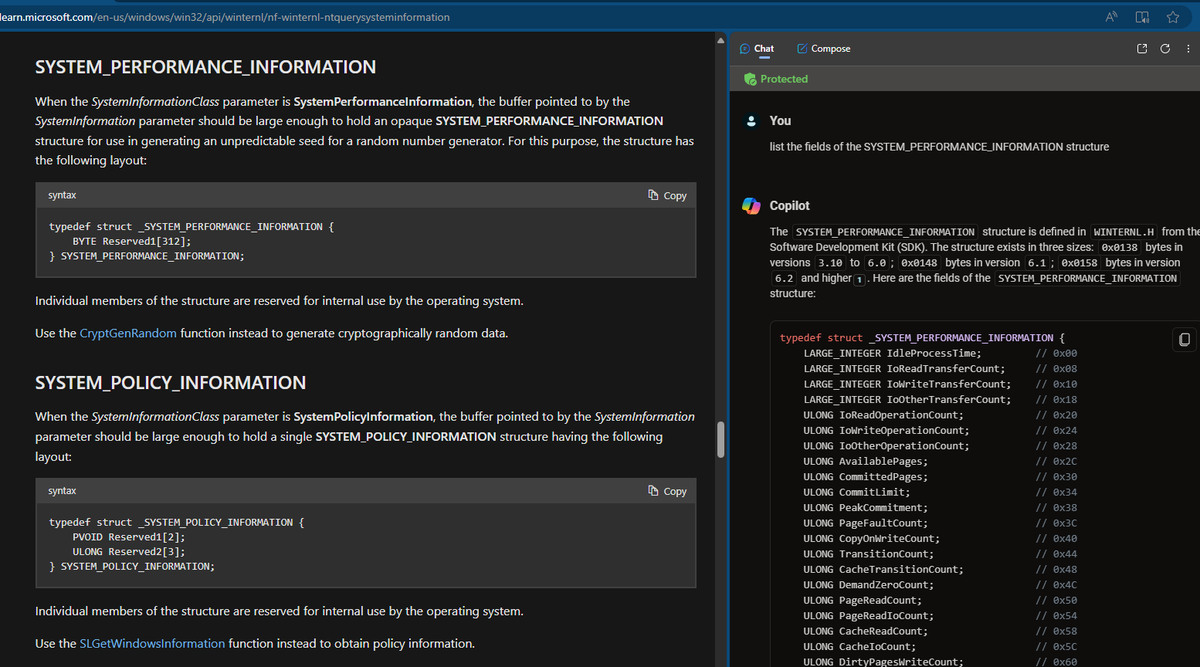Copy the SYSTEM_POLICY_INFORMATION syntax block
The width and height of the screenshot is (1200, 667).
(x=667, y=491)
